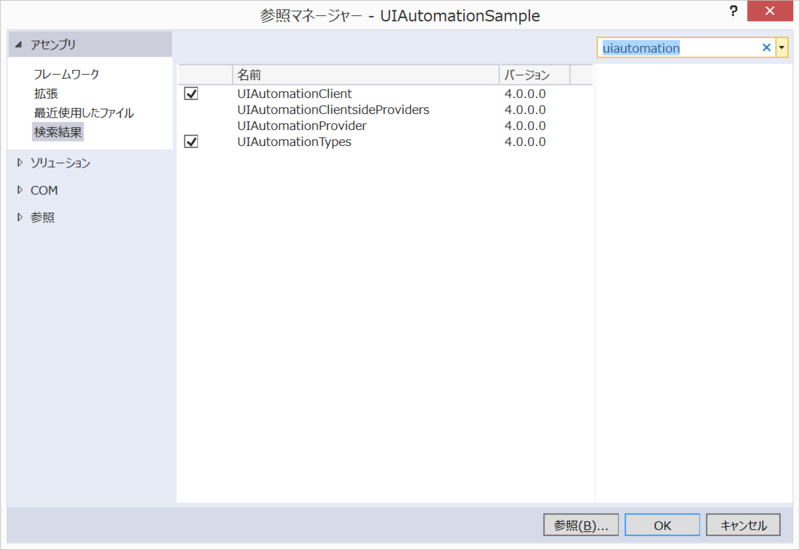
Task: Open the search box dropdown arrow
Action: point(782,48)
